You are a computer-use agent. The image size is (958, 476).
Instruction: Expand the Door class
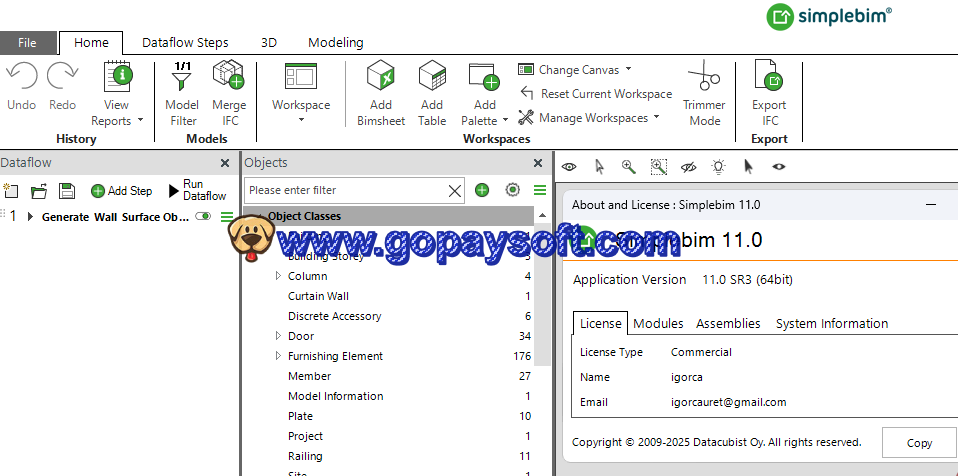tap(278, 335)
